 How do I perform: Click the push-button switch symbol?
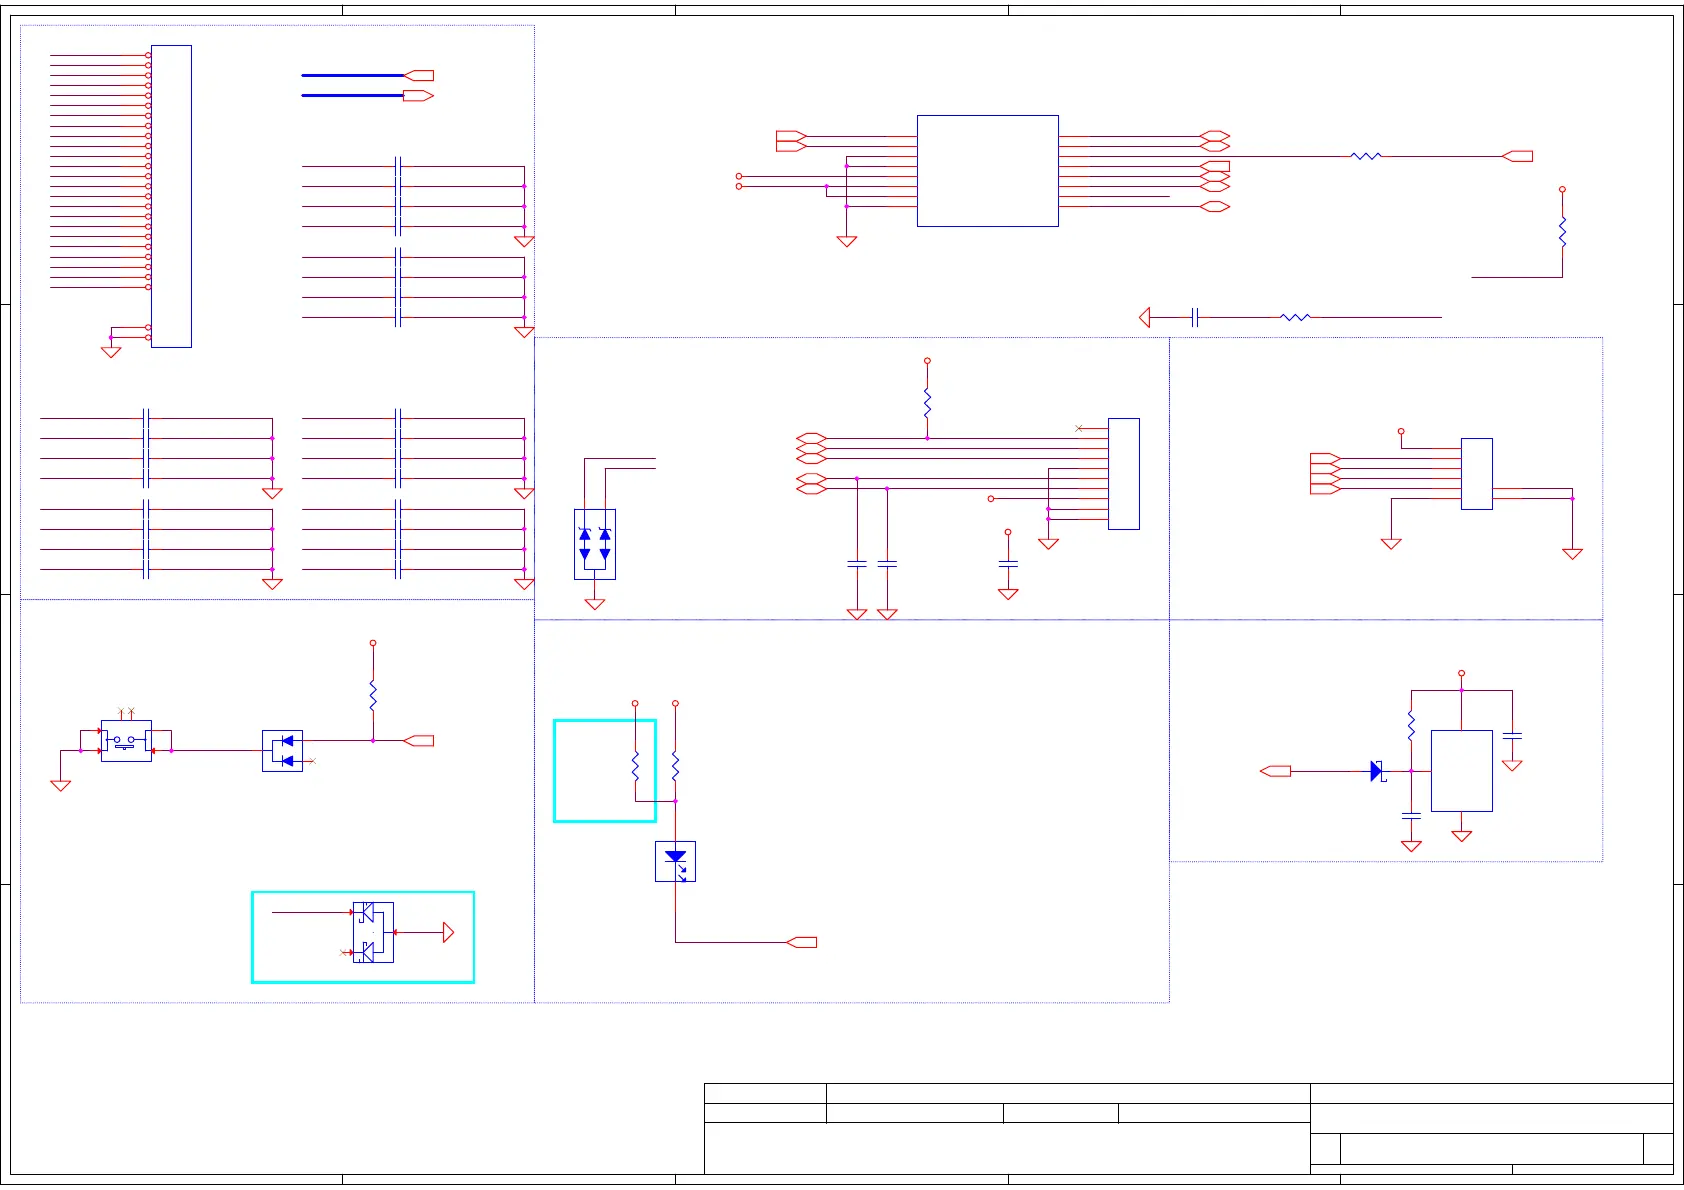pos(126,741)
